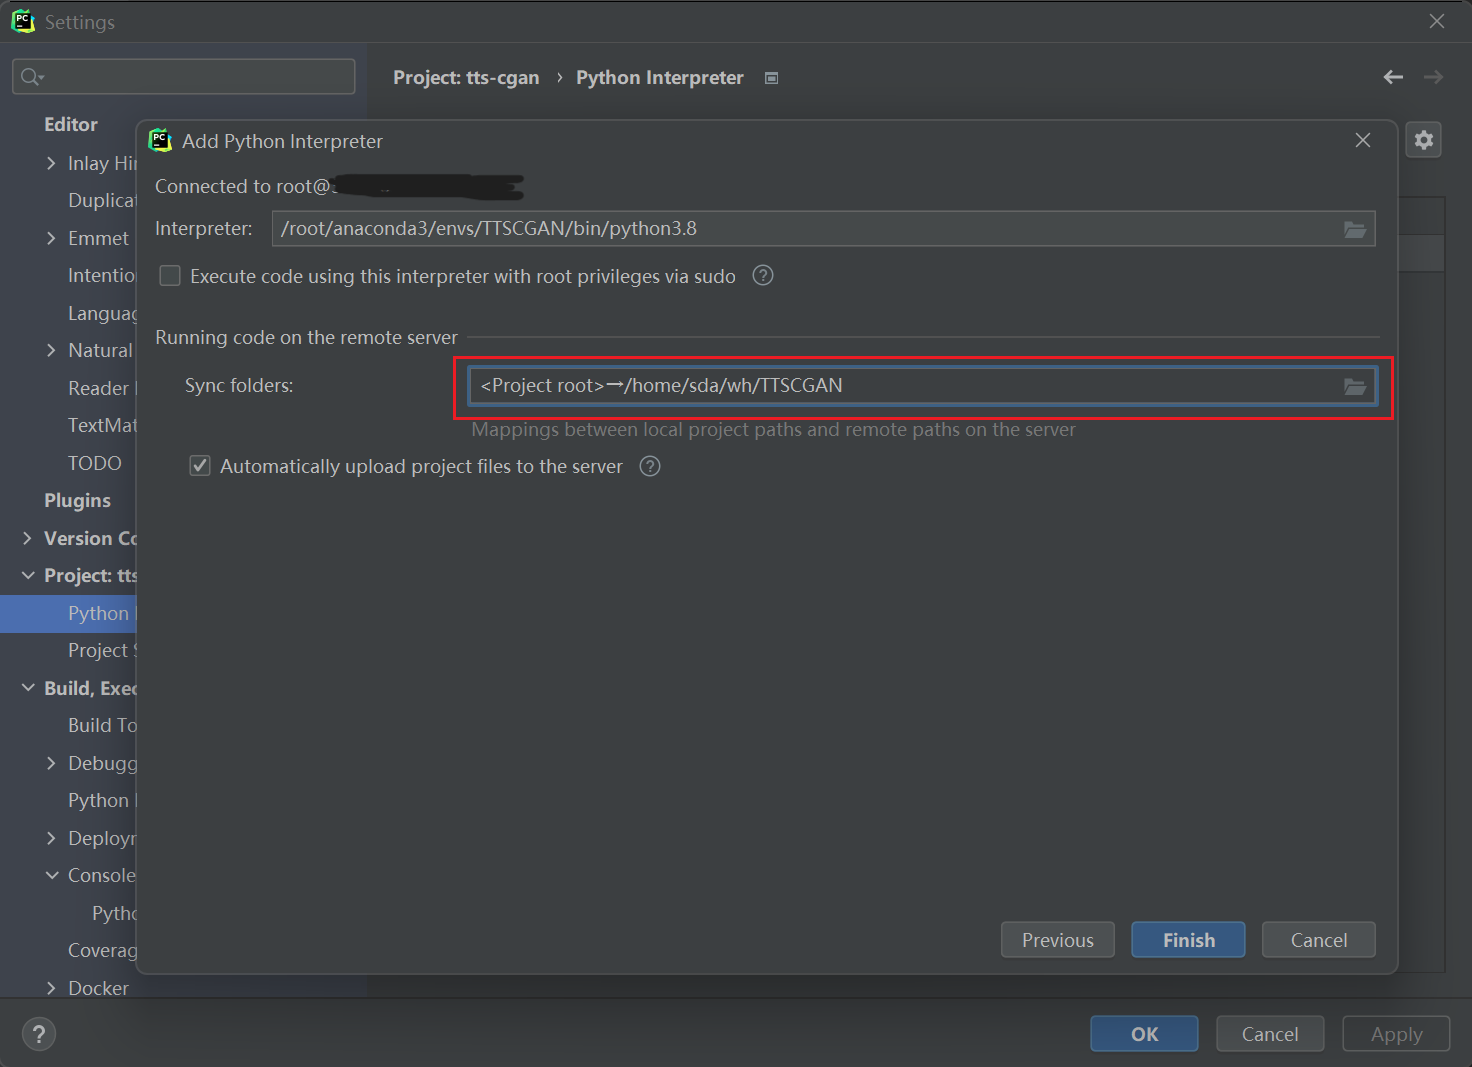Viewport: 1472px width, 1067px height.
Task: Collapse Project: tts-cgan section
Action: pos(27,575)
